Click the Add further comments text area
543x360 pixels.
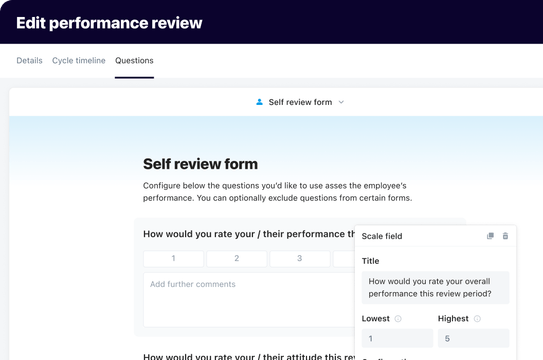pyautogui.click(x=249, y=300)
